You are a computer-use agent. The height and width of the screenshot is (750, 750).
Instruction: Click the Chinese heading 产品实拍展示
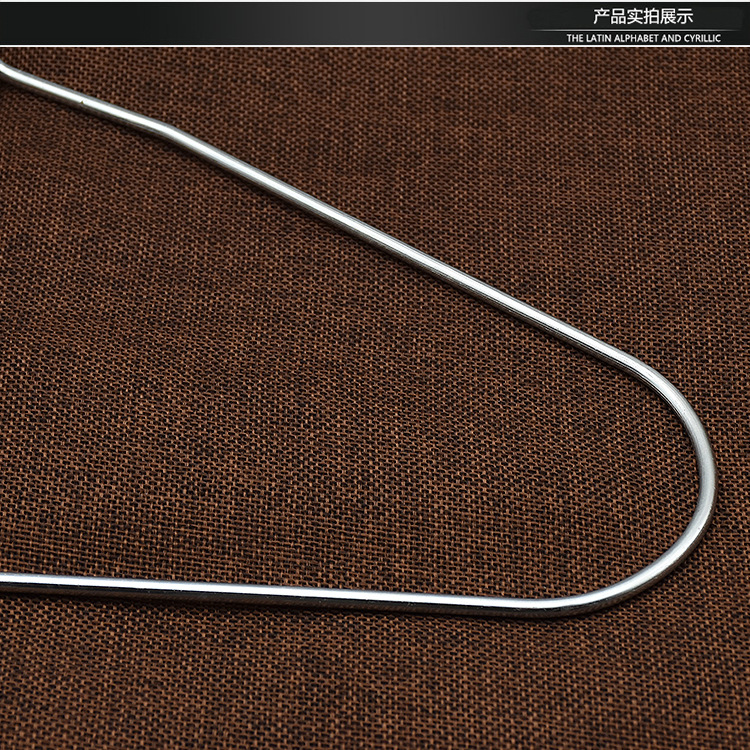(x=643, y=17)
